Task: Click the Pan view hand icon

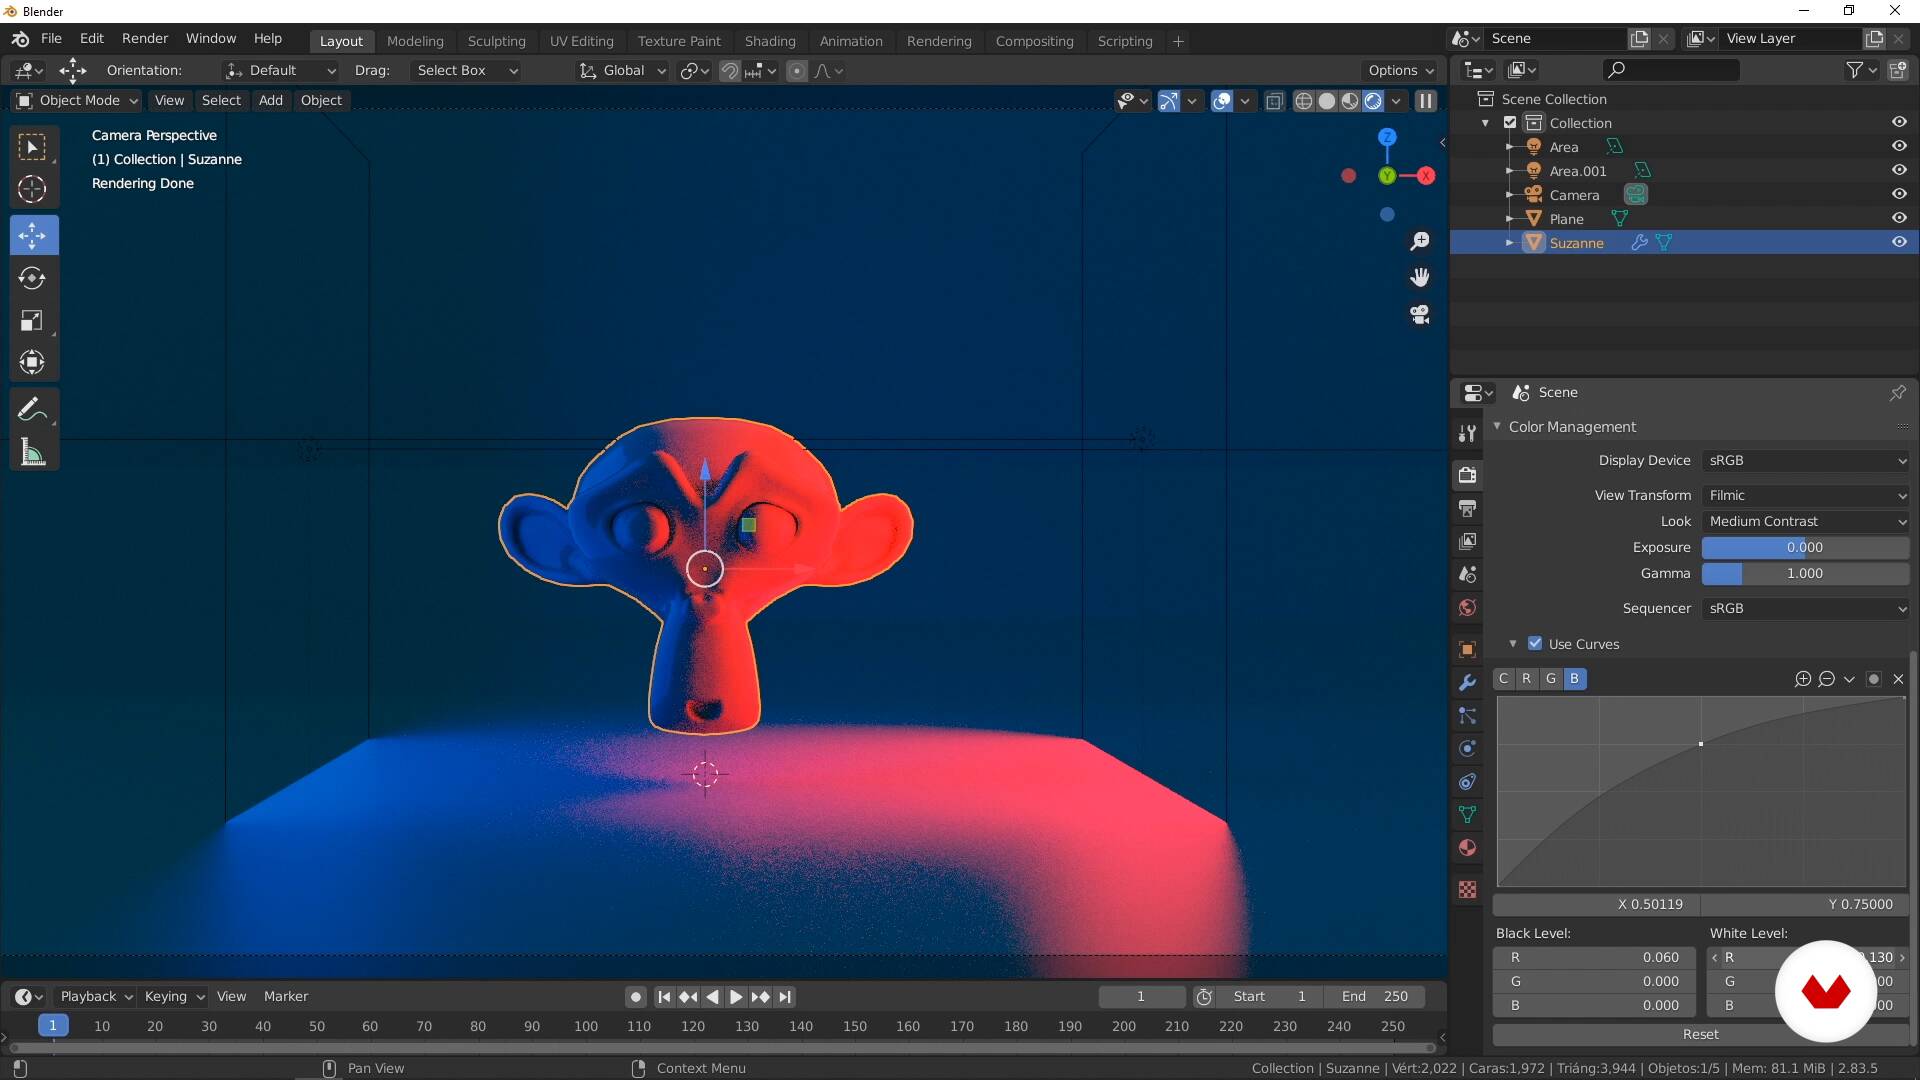Action: [x=1419, y=277]
